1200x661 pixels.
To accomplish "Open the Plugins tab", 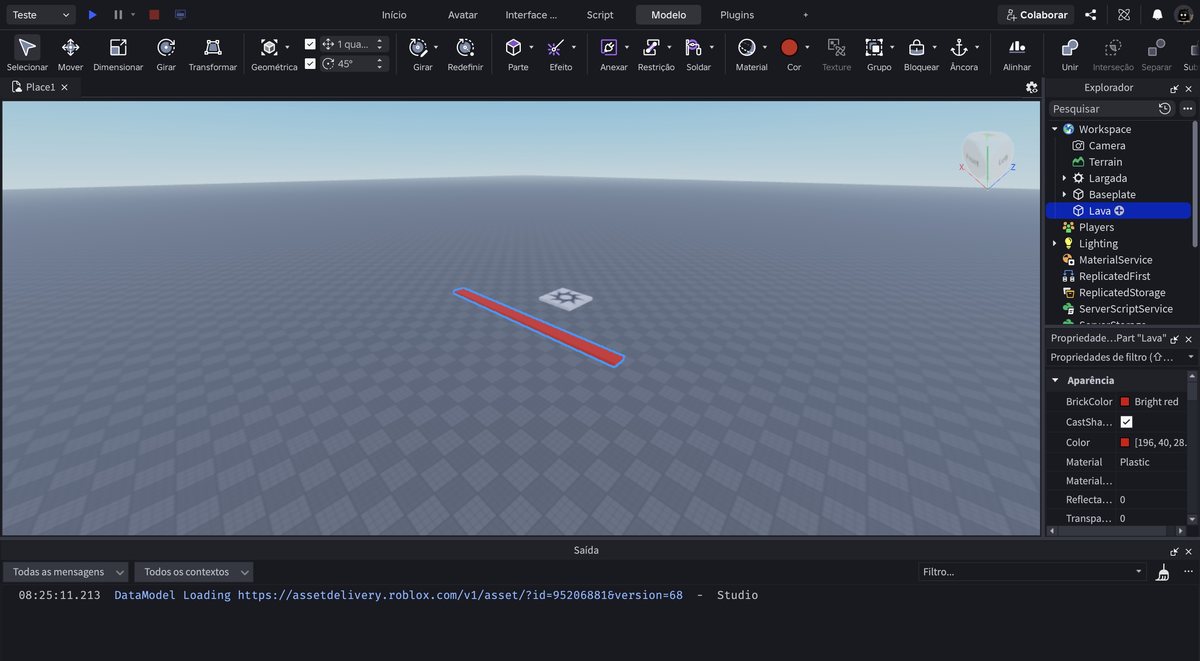I will (737, 15).
